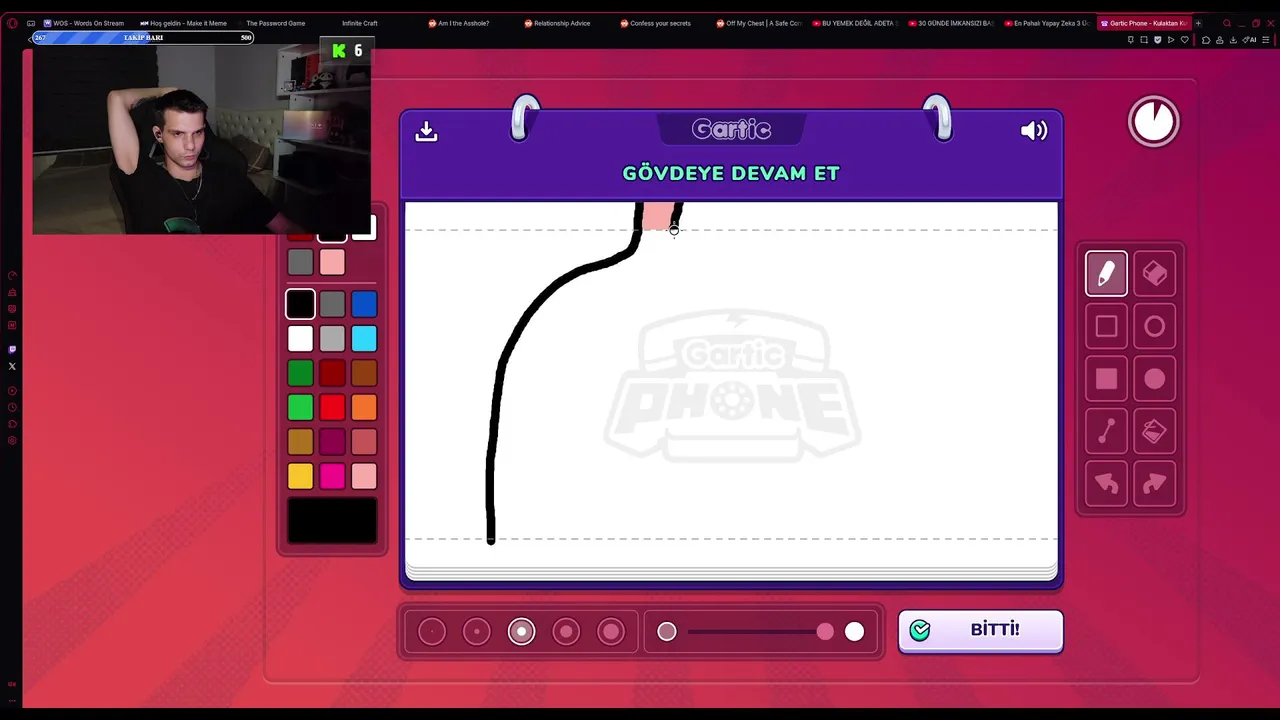Viewport: 1280px width, 720px height.
Task: Pick the white color swatch
Action: [300, 339]
